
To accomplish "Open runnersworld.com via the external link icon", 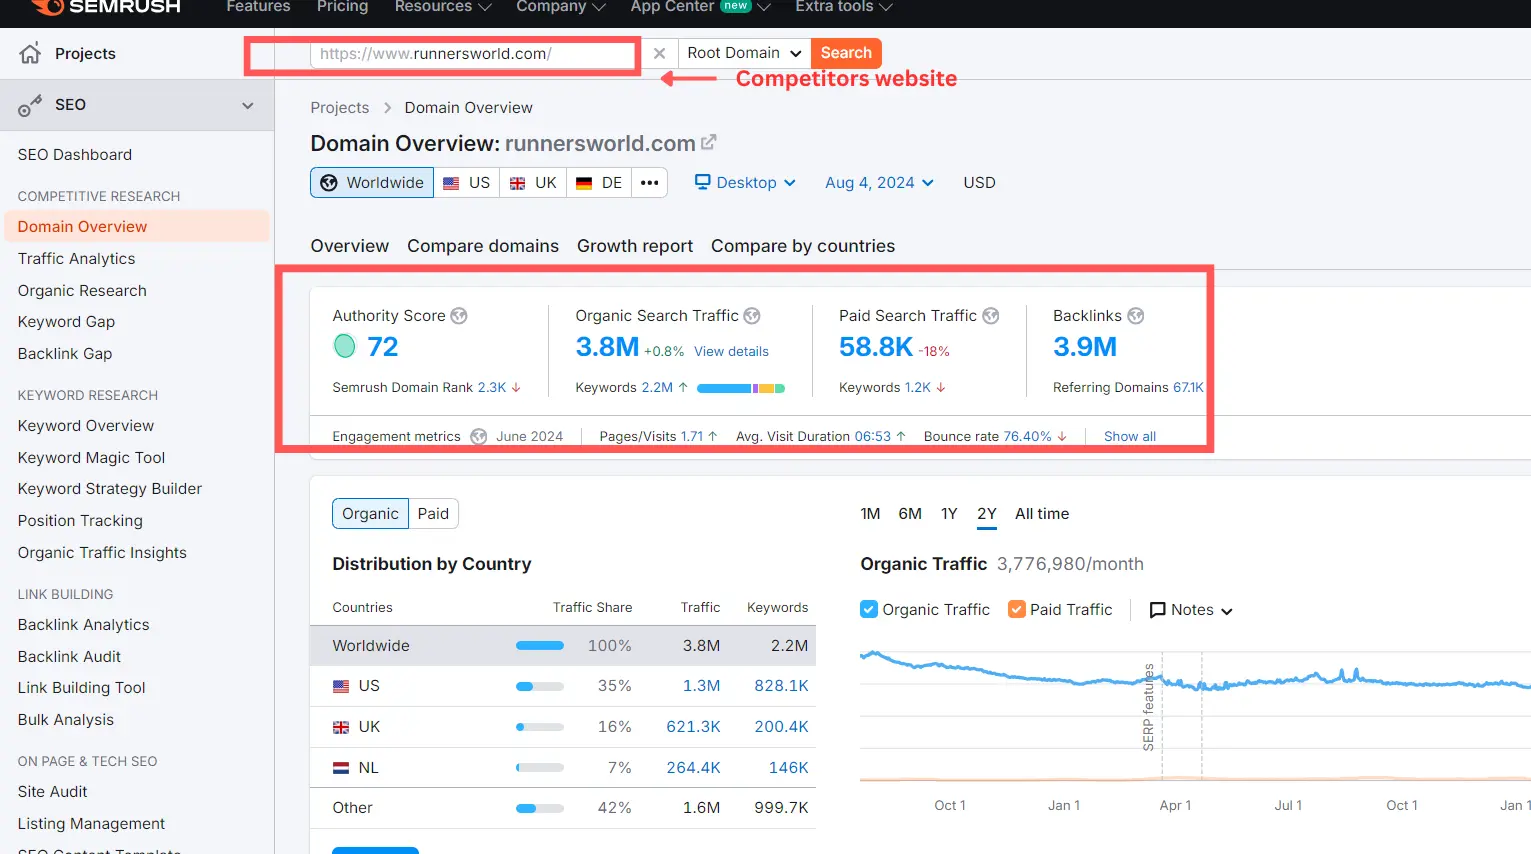I will [709, 142].
